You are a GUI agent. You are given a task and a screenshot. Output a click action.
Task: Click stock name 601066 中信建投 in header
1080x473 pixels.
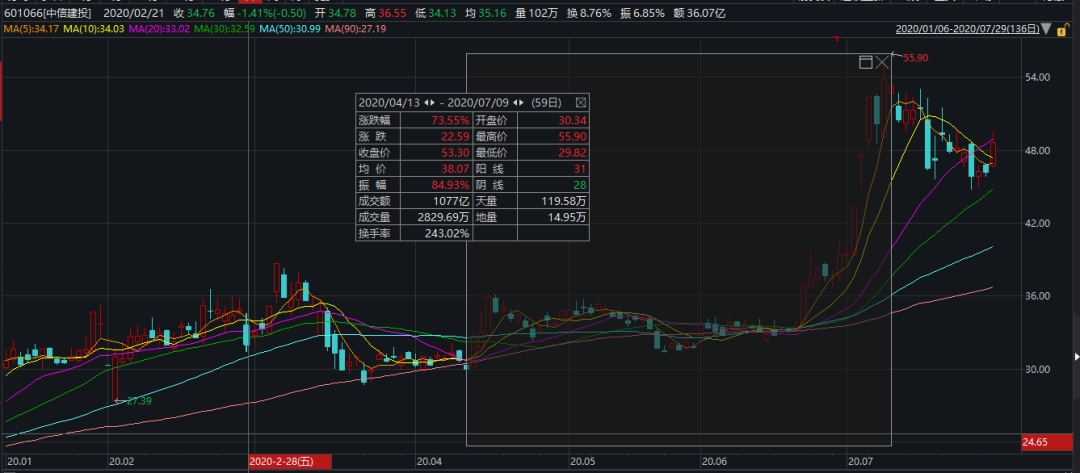tap(48, 12)
